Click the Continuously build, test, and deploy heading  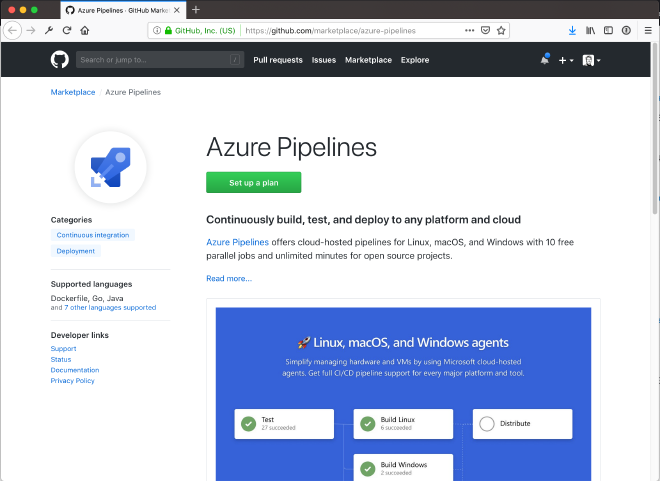point(363,220)
